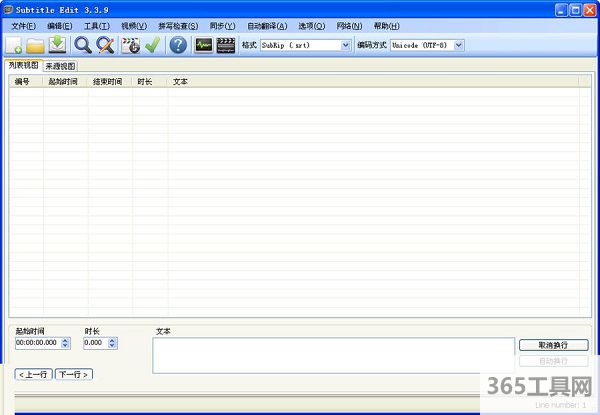Switch to the 来源视图 tab
Image resolution: width=600 pixels, height=415 pixels.
click(x=61, y=65)
